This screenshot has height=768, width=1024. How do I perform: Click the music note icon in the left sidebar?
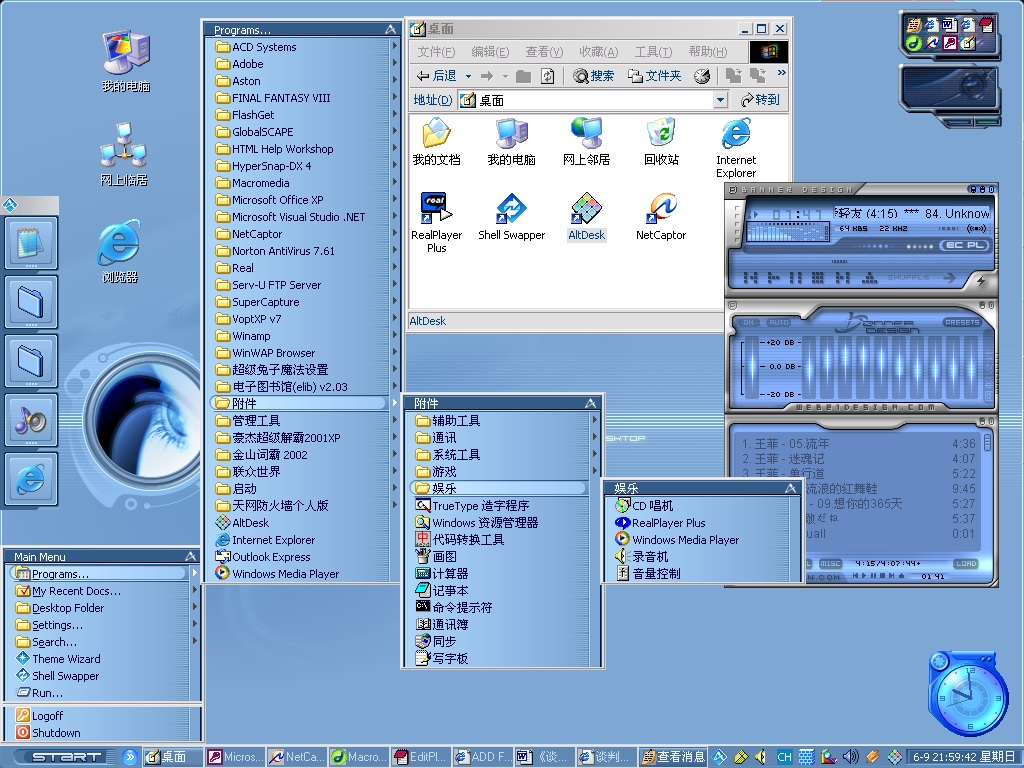tap(30, 420)
